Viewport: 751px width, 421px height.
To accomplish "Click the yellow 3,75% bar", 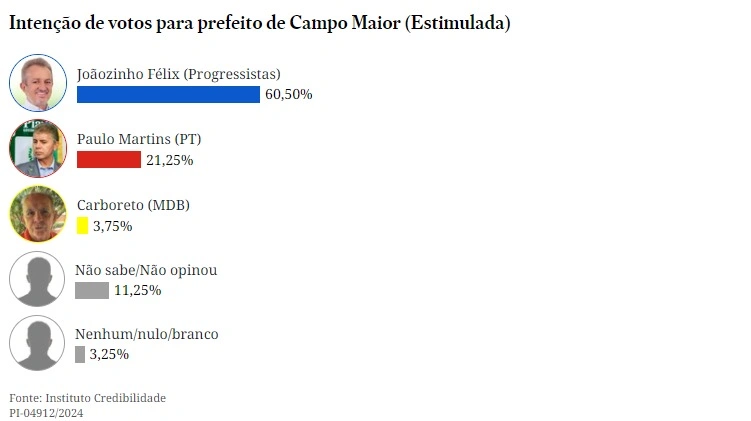I will [x=83, y=226].
